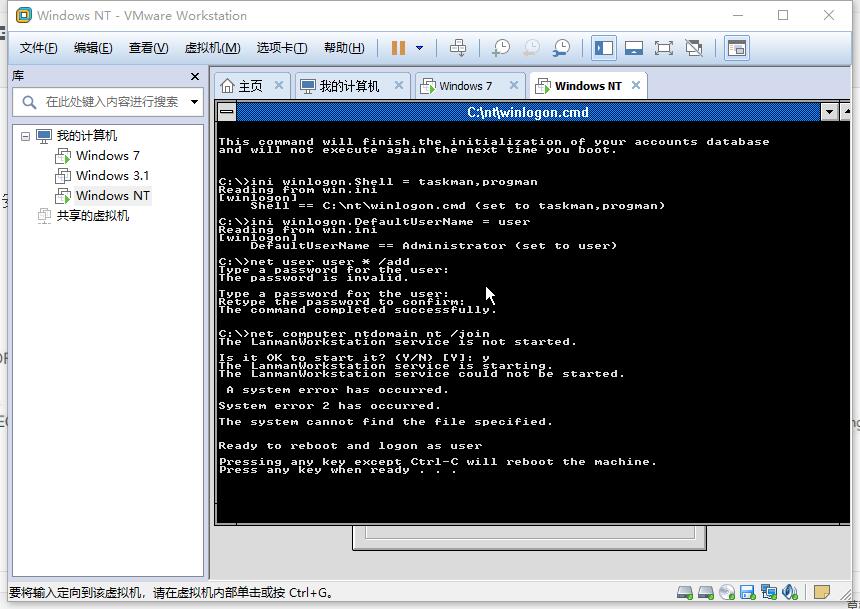Image resolution: width=860 pixels, height=609 pixels.
Task: Select 我的计算机 in the library tree
Action: (x=87, y=136)
